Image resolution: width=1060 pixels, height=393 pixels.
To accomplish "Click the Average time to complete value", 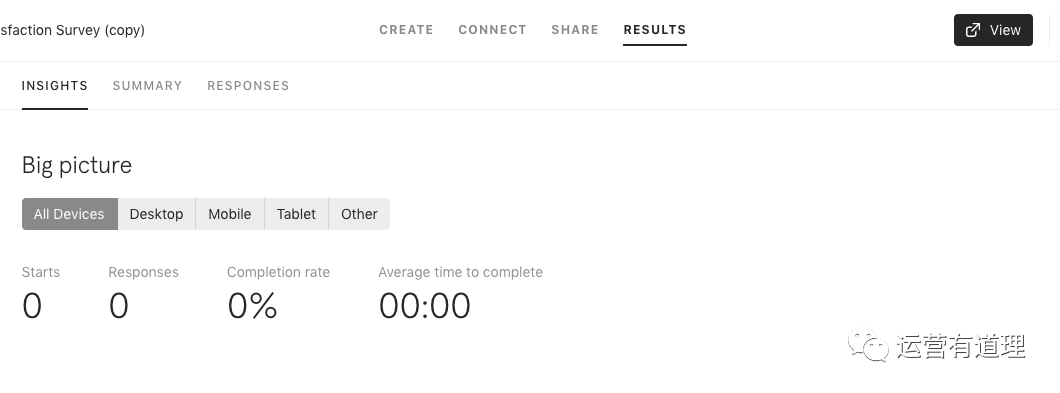I will click(x=425, y=306).
